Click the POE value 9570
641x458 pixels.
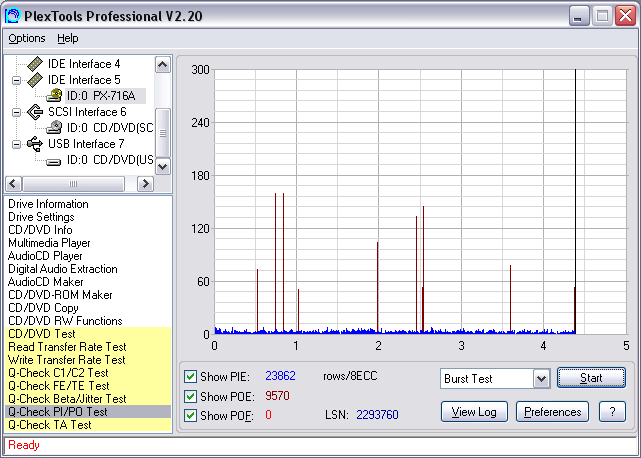click(277, 396)
